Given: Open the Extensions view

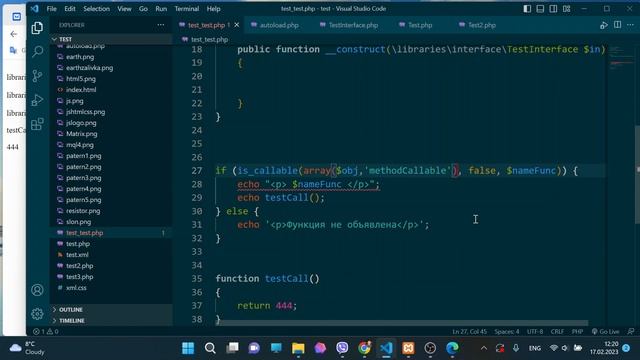Looking at the screenshot, I should (x=37, y=124).
